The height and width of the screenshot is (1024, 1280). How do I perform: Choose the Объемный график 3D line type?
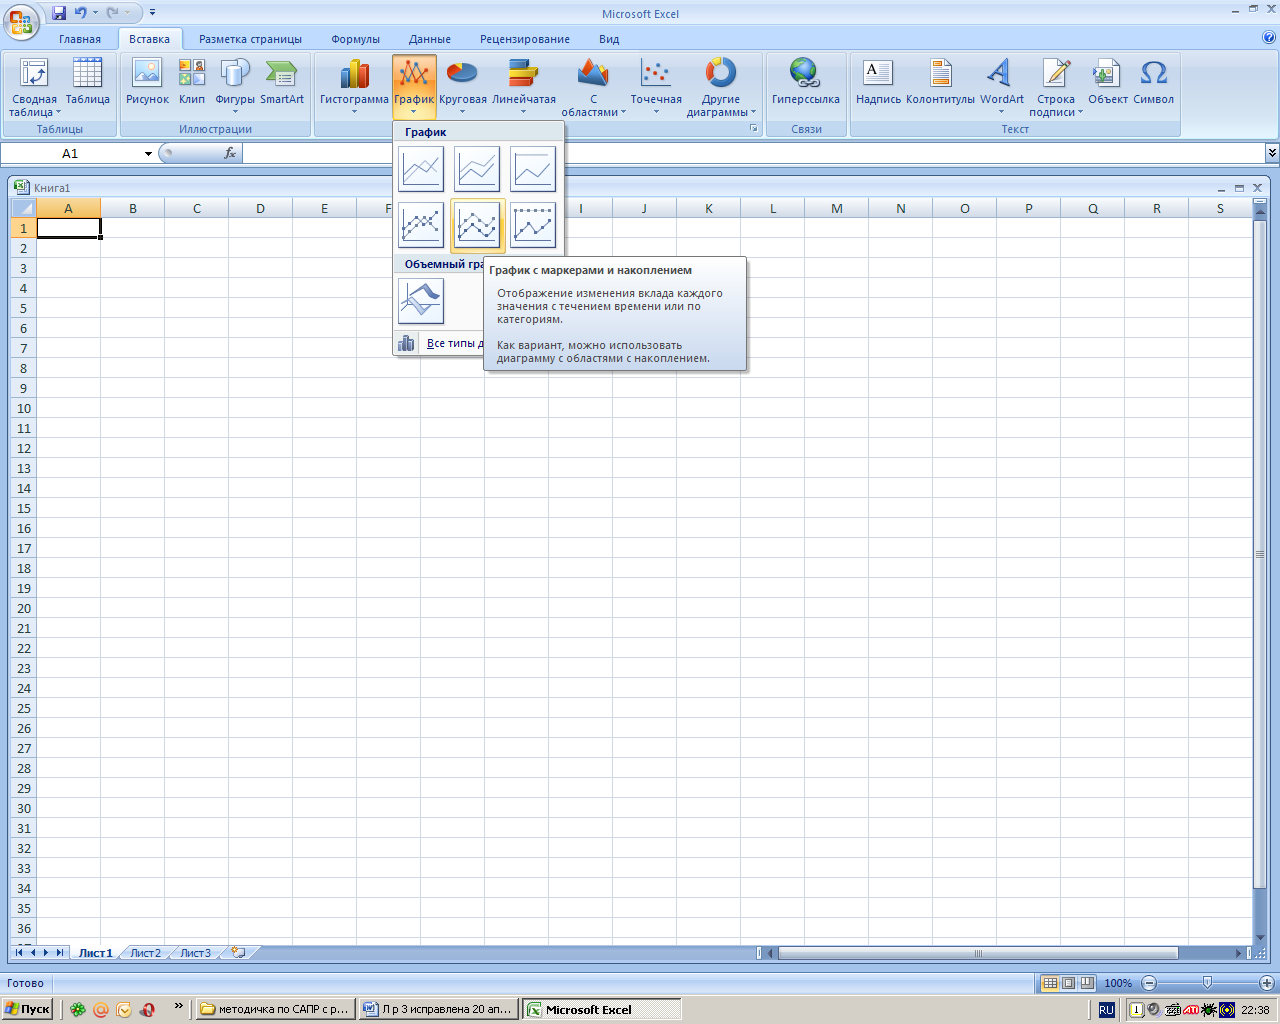[x=421, y=301]
